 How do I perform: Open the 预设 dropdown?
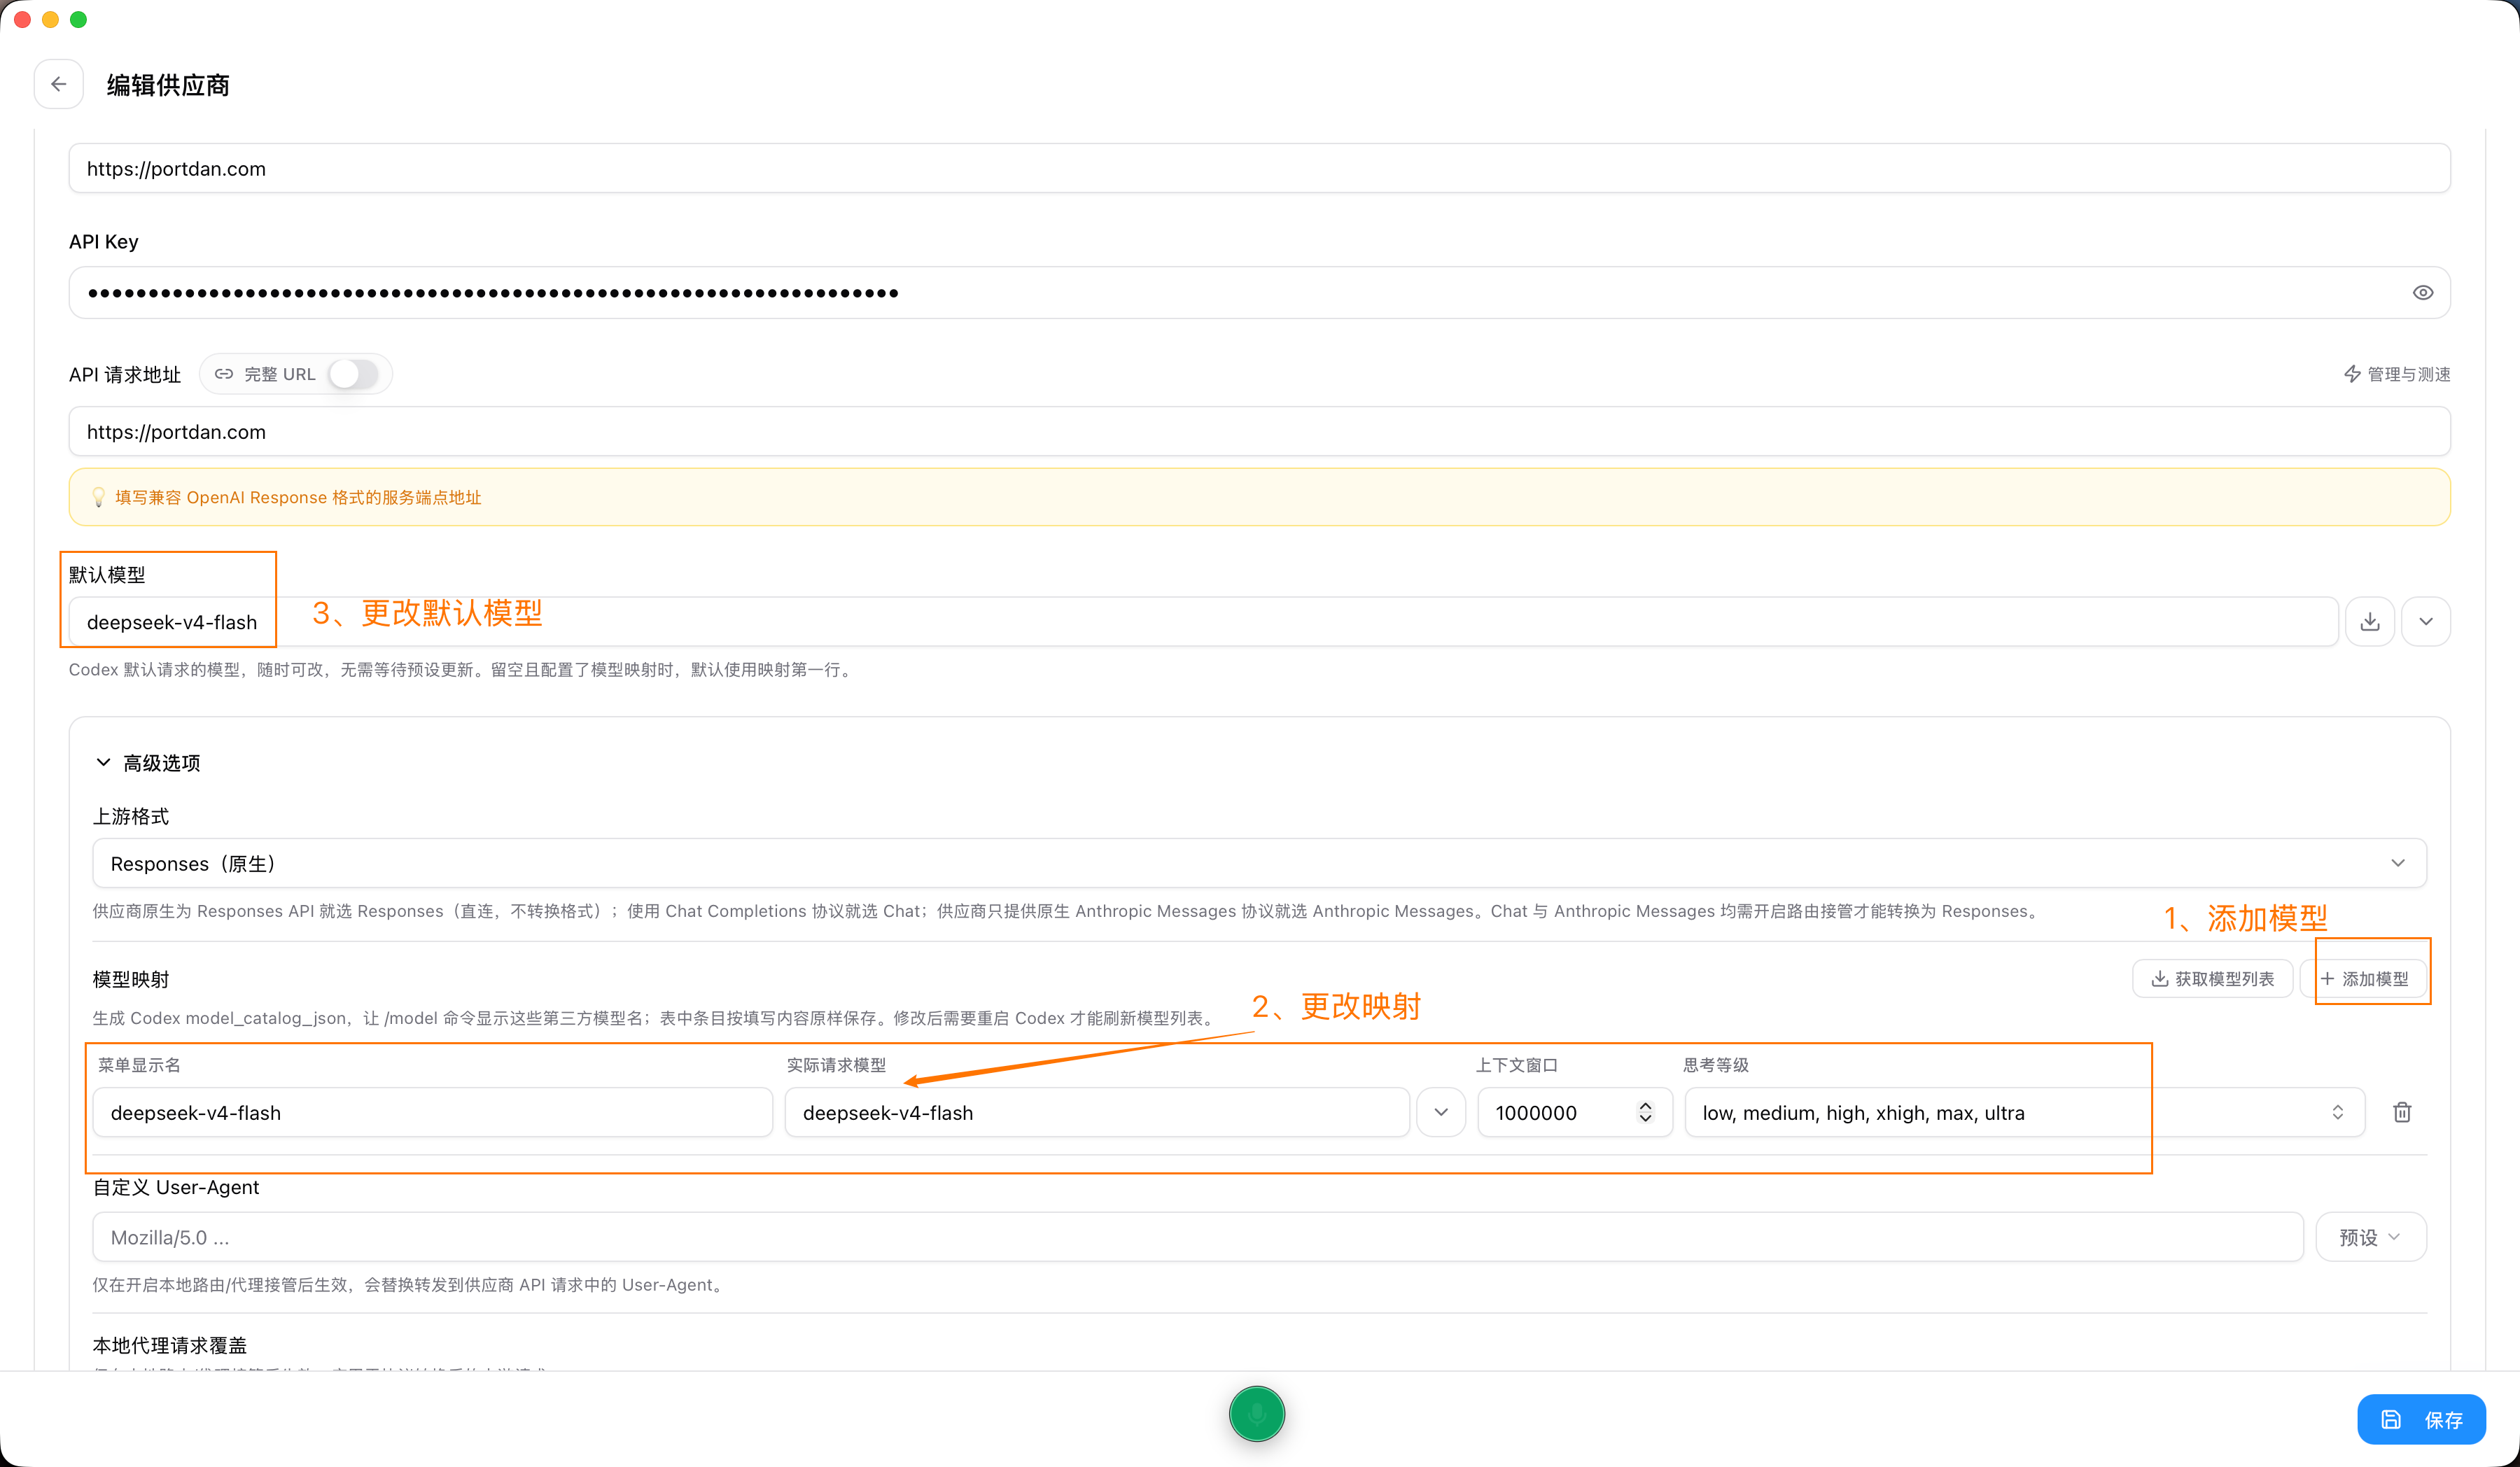tap(2371, 1238)
